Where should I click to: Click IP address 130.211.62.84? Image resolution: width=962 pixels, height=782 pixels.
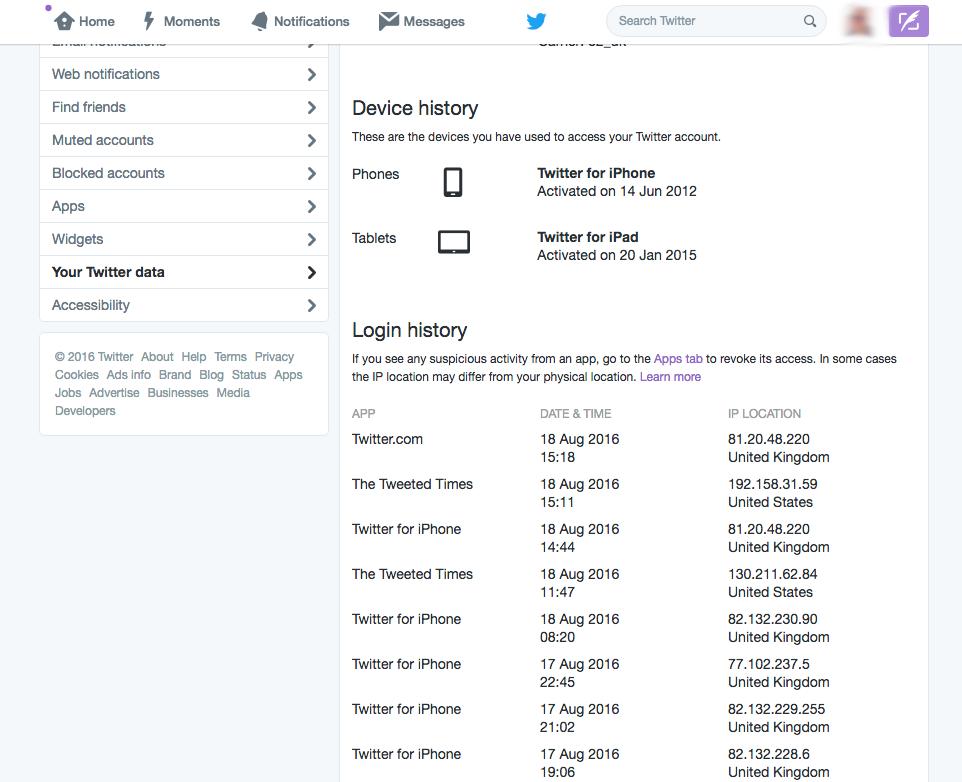(772, 574)
